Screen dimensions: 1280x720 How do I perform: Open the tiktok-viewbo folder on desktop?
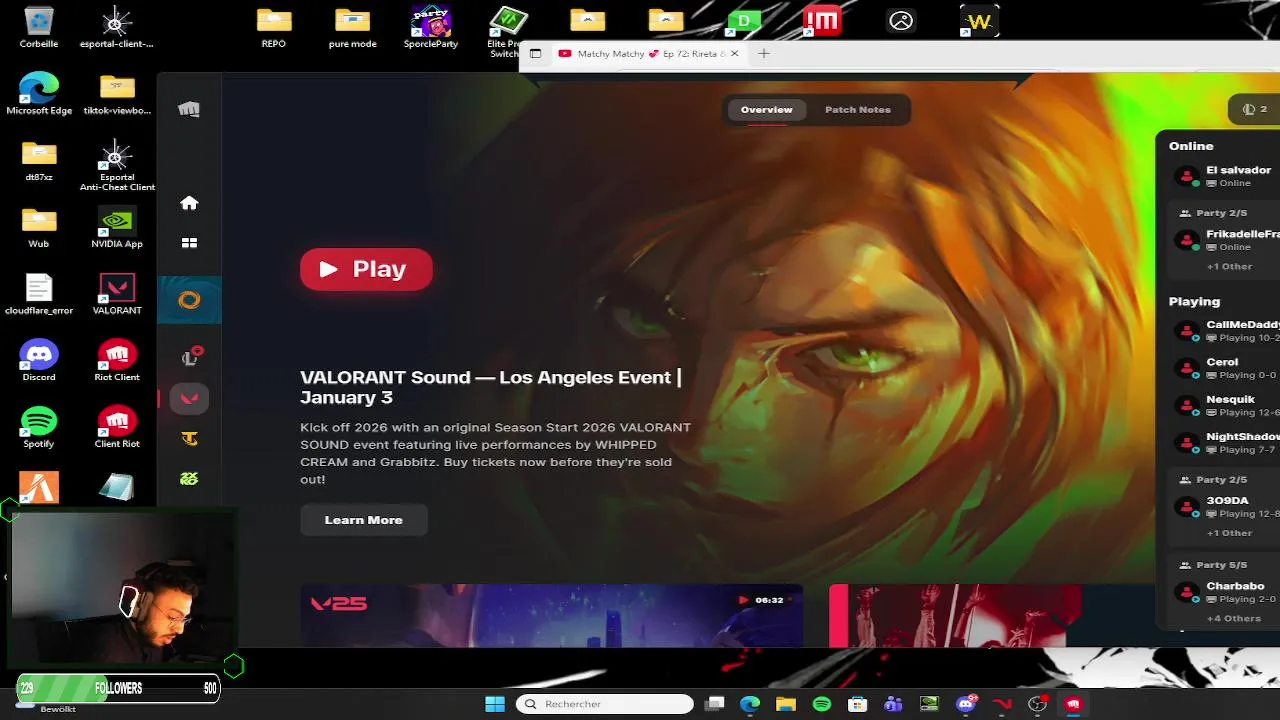click(x=117, y=93)
